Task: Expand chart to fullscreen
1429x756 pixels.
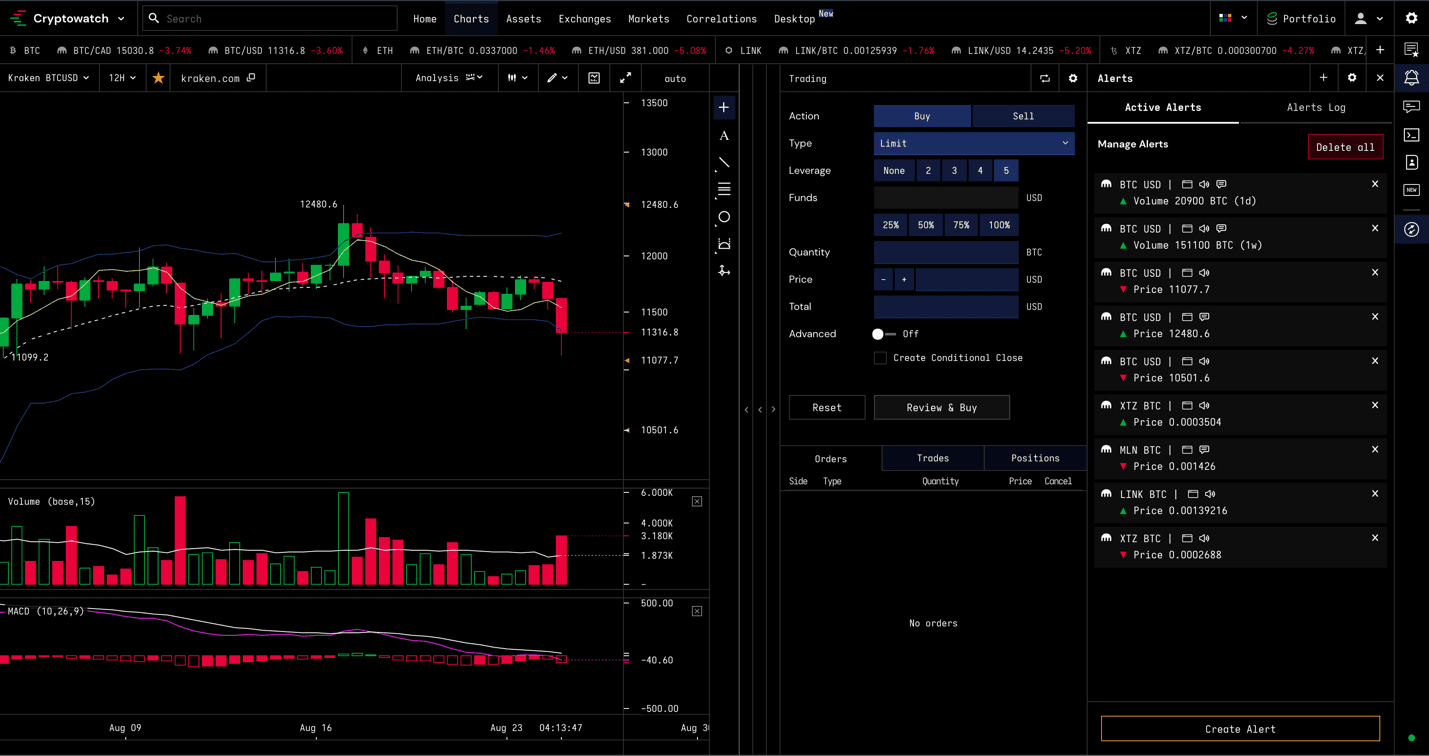Action: pyautogui.click(x=626, y=78)
